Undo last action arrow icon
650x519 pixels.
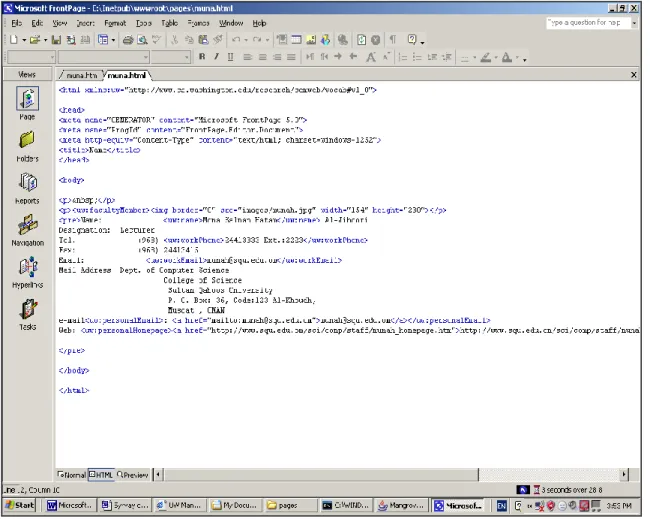click(x=236, y=40)
